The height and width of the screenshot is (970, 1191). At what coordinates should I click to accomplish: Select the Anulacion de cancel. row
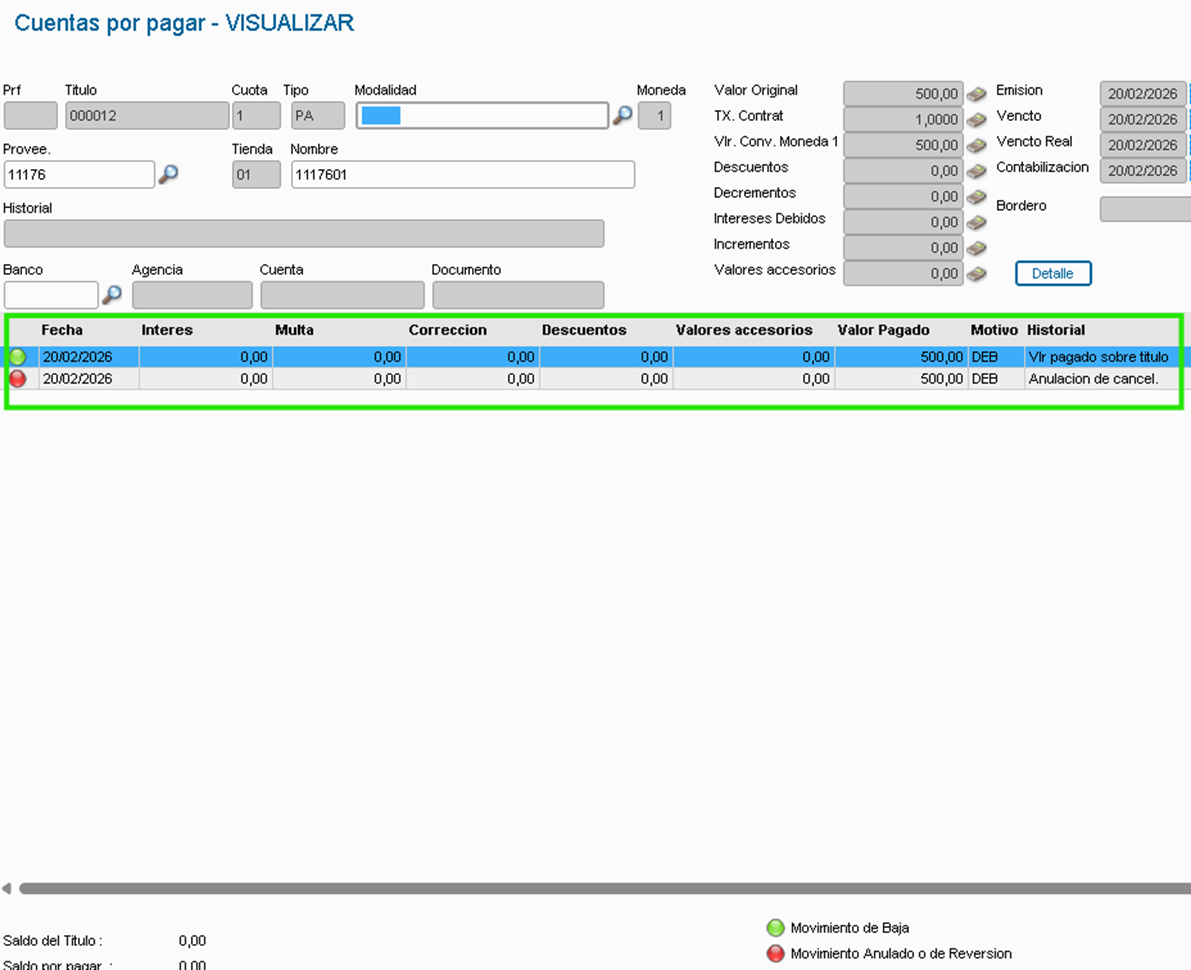tap(593, 378)
